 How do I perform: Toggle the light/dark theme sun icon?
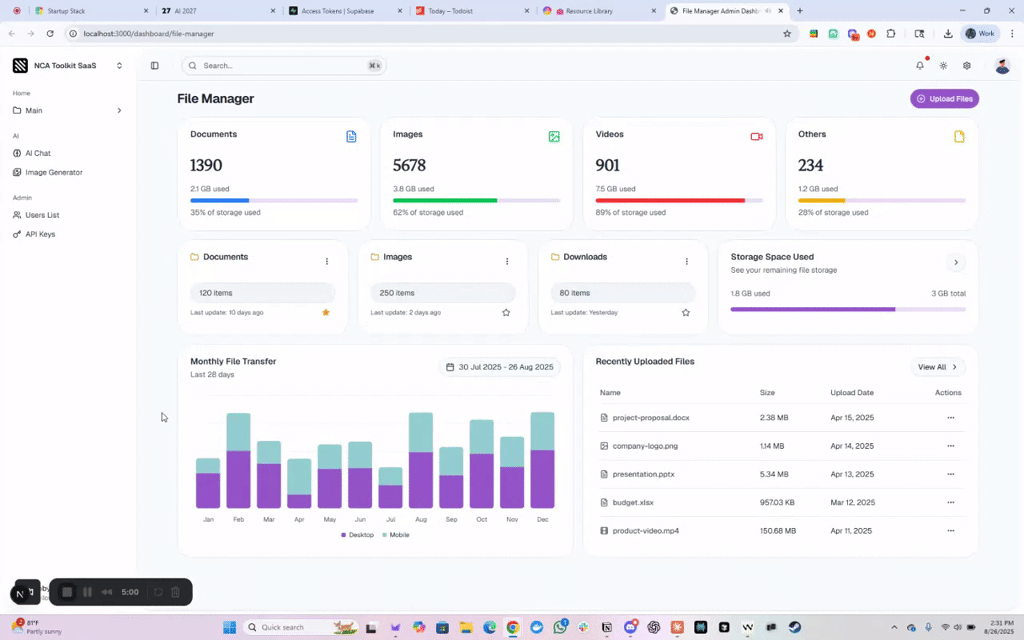pos(944,65)
